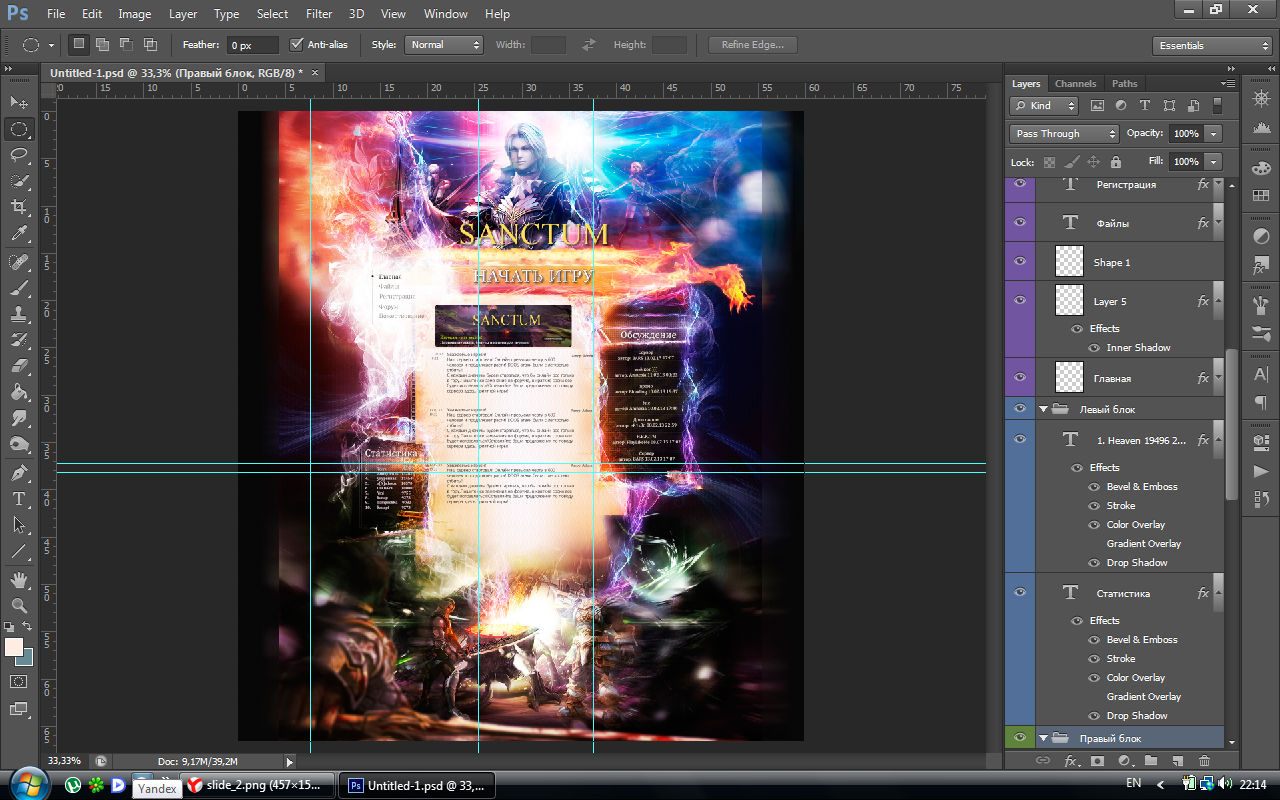Select the Eyedropper tool
The height and width of the screenshot is (800, 1280).
click(19, 233)
